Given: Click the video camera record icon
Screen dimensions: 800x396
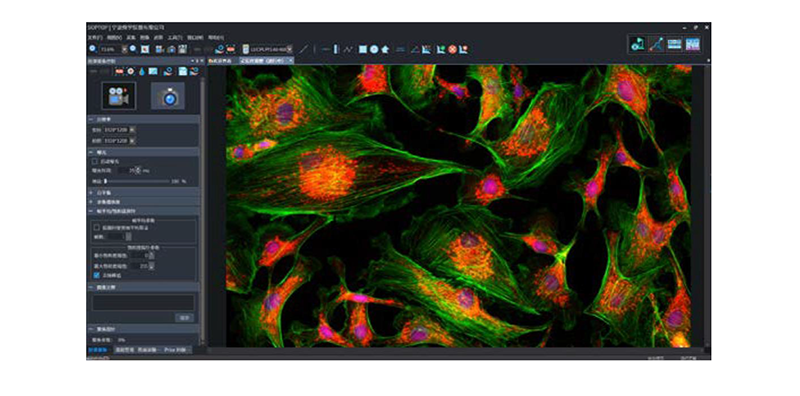Looking at the screenshot, I should click(118, 96).
